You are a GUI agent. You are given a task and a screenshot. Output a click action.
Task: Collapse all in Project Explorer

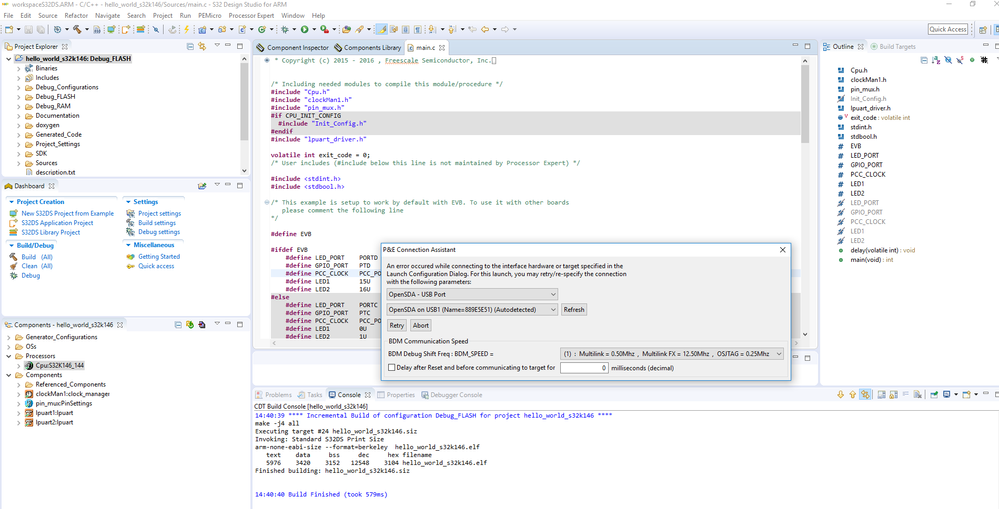[x=190, y=47]
